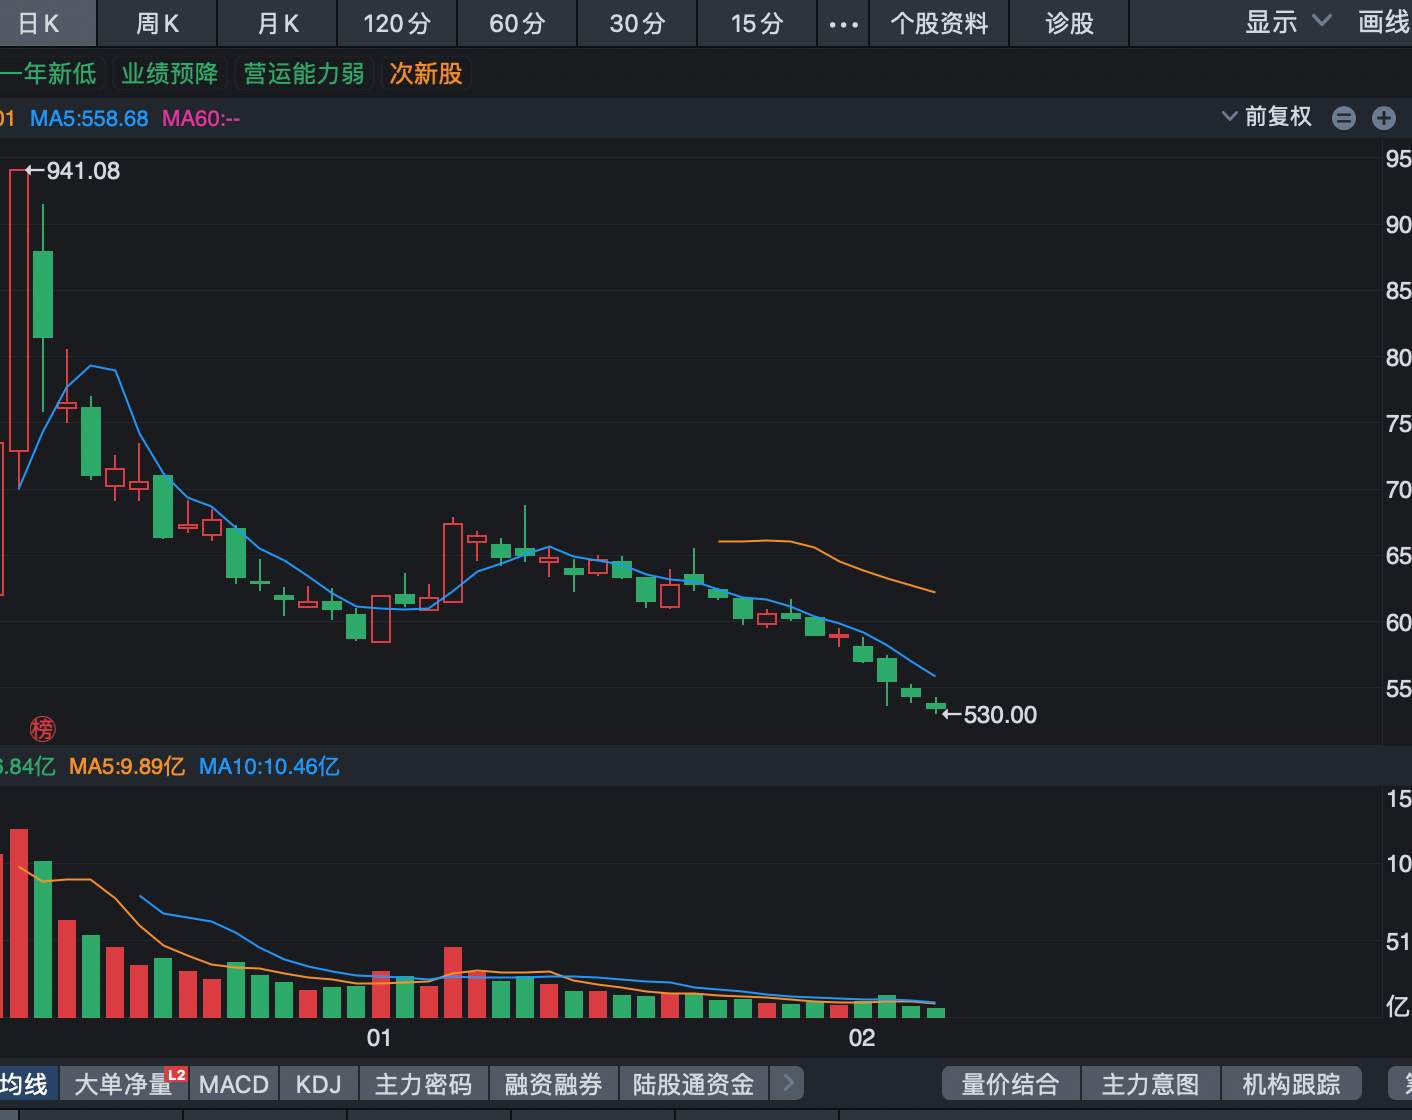Open the 个股资料 stock info page

point(939,24)
